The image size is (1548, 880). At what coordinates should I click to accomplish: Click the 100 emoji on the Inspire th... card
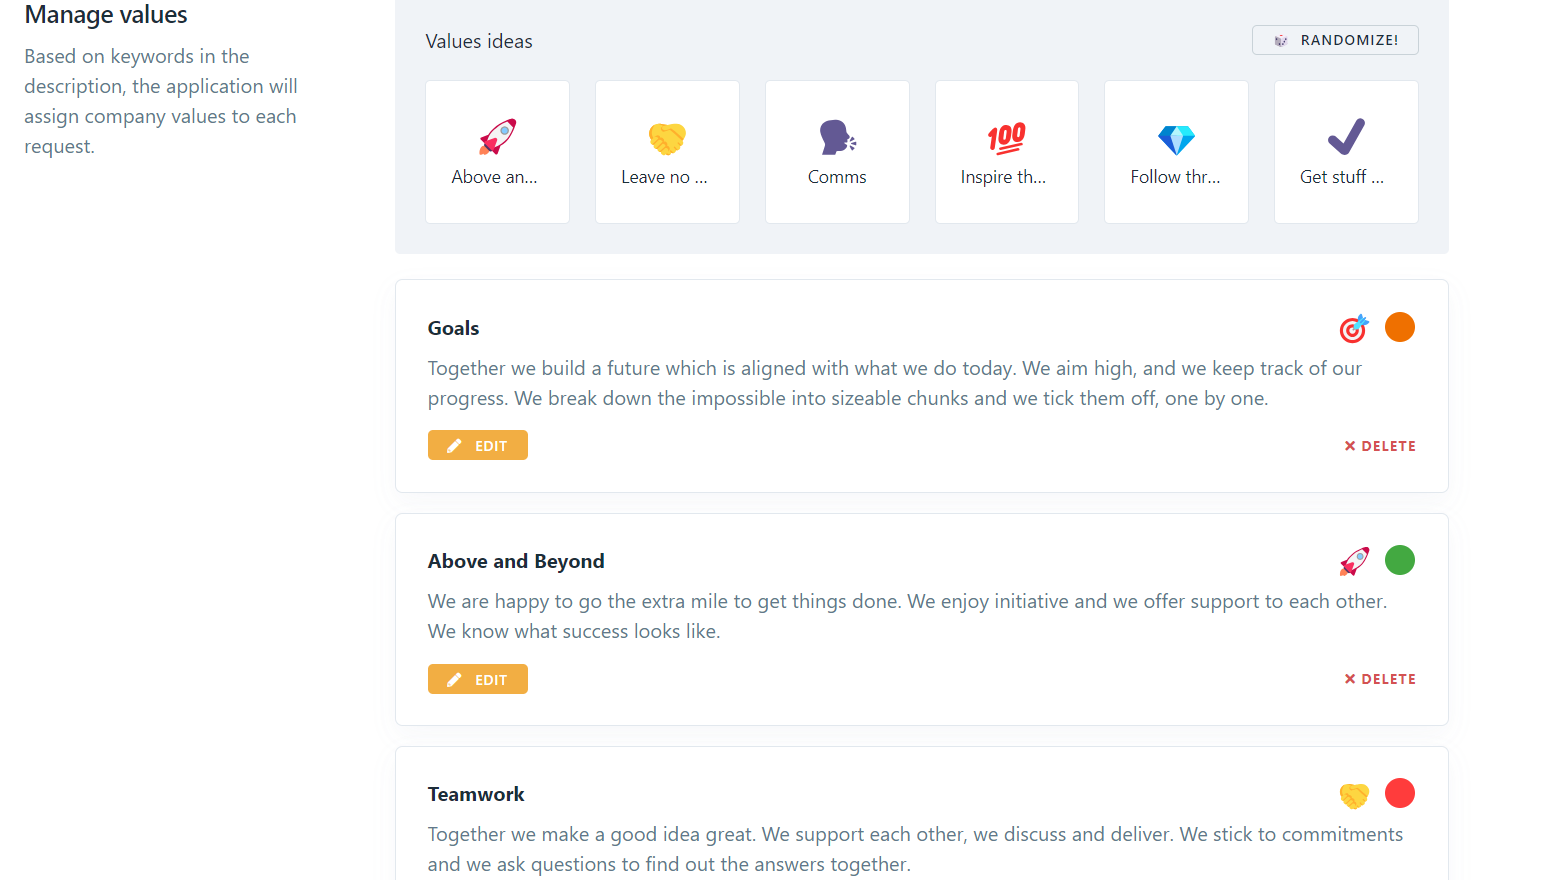1006,138
